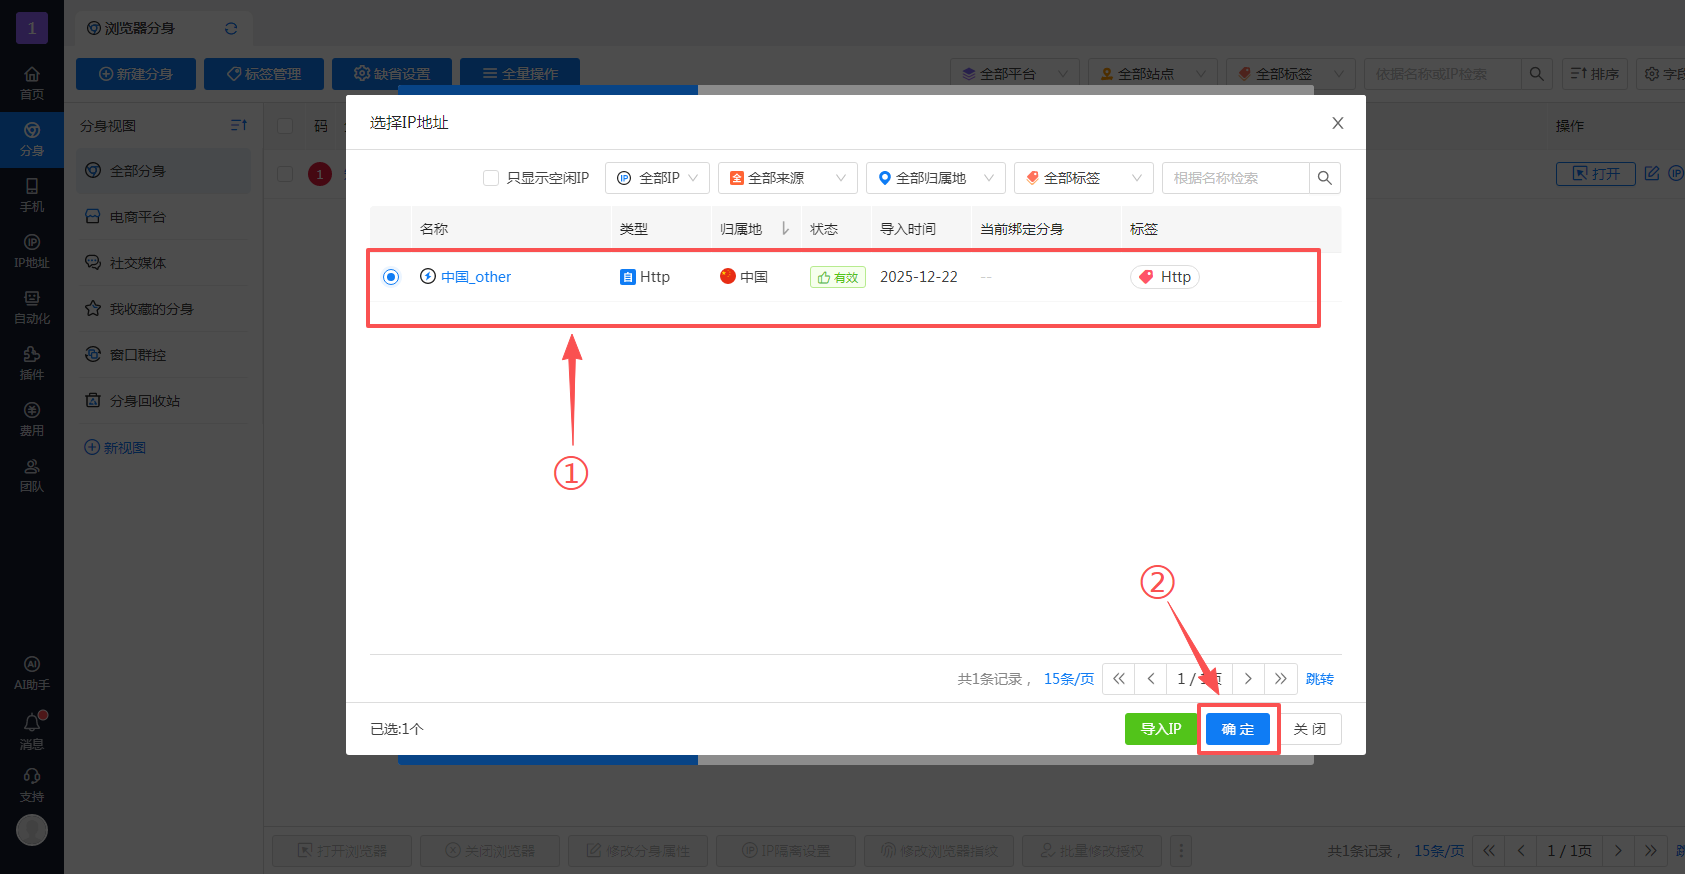This screenshot has height=874, width=1685.
Task: Toggle the checkbox of row 1 in background list
Action: tap(285, 174)
